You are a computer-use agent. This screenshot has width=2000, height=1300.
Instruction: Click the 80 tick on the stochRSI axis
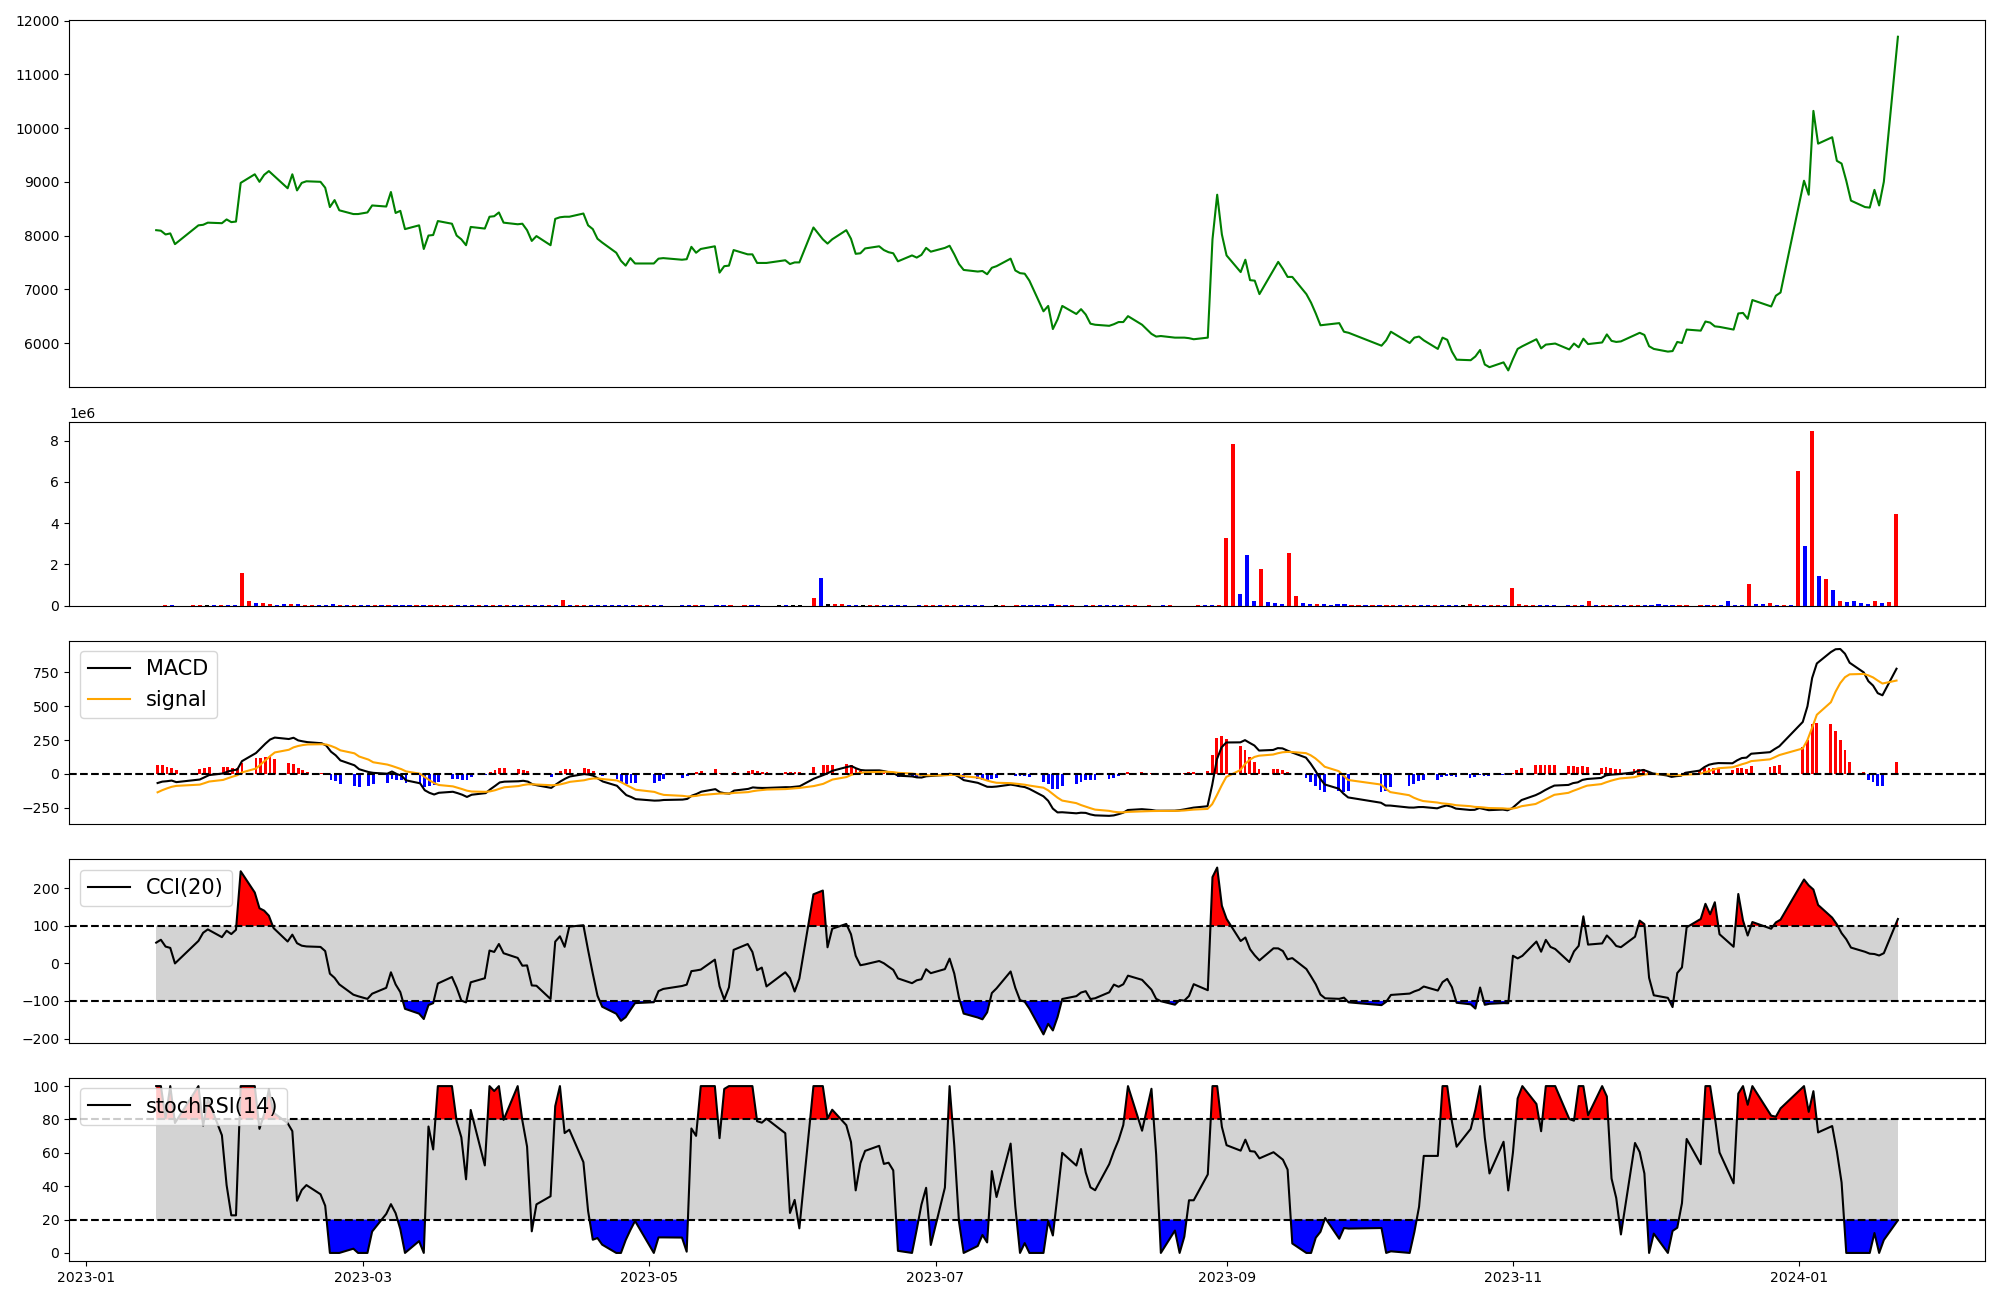[x=52, y=1120]
